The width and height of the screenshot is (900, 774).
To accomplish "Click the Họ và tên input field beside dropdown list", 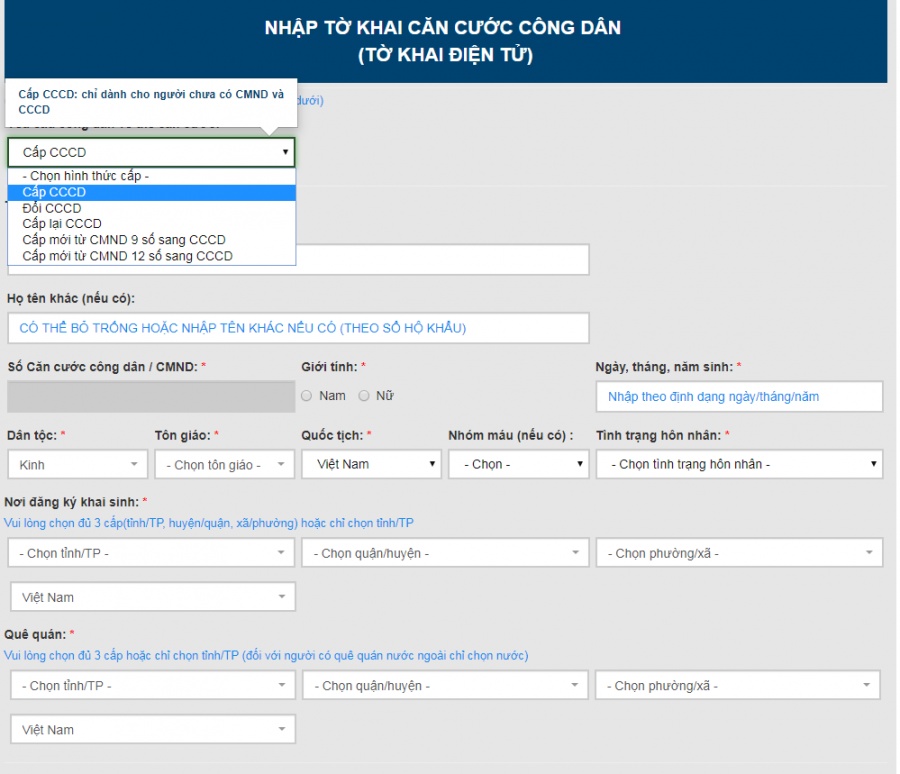I will (x=443, y=260).
